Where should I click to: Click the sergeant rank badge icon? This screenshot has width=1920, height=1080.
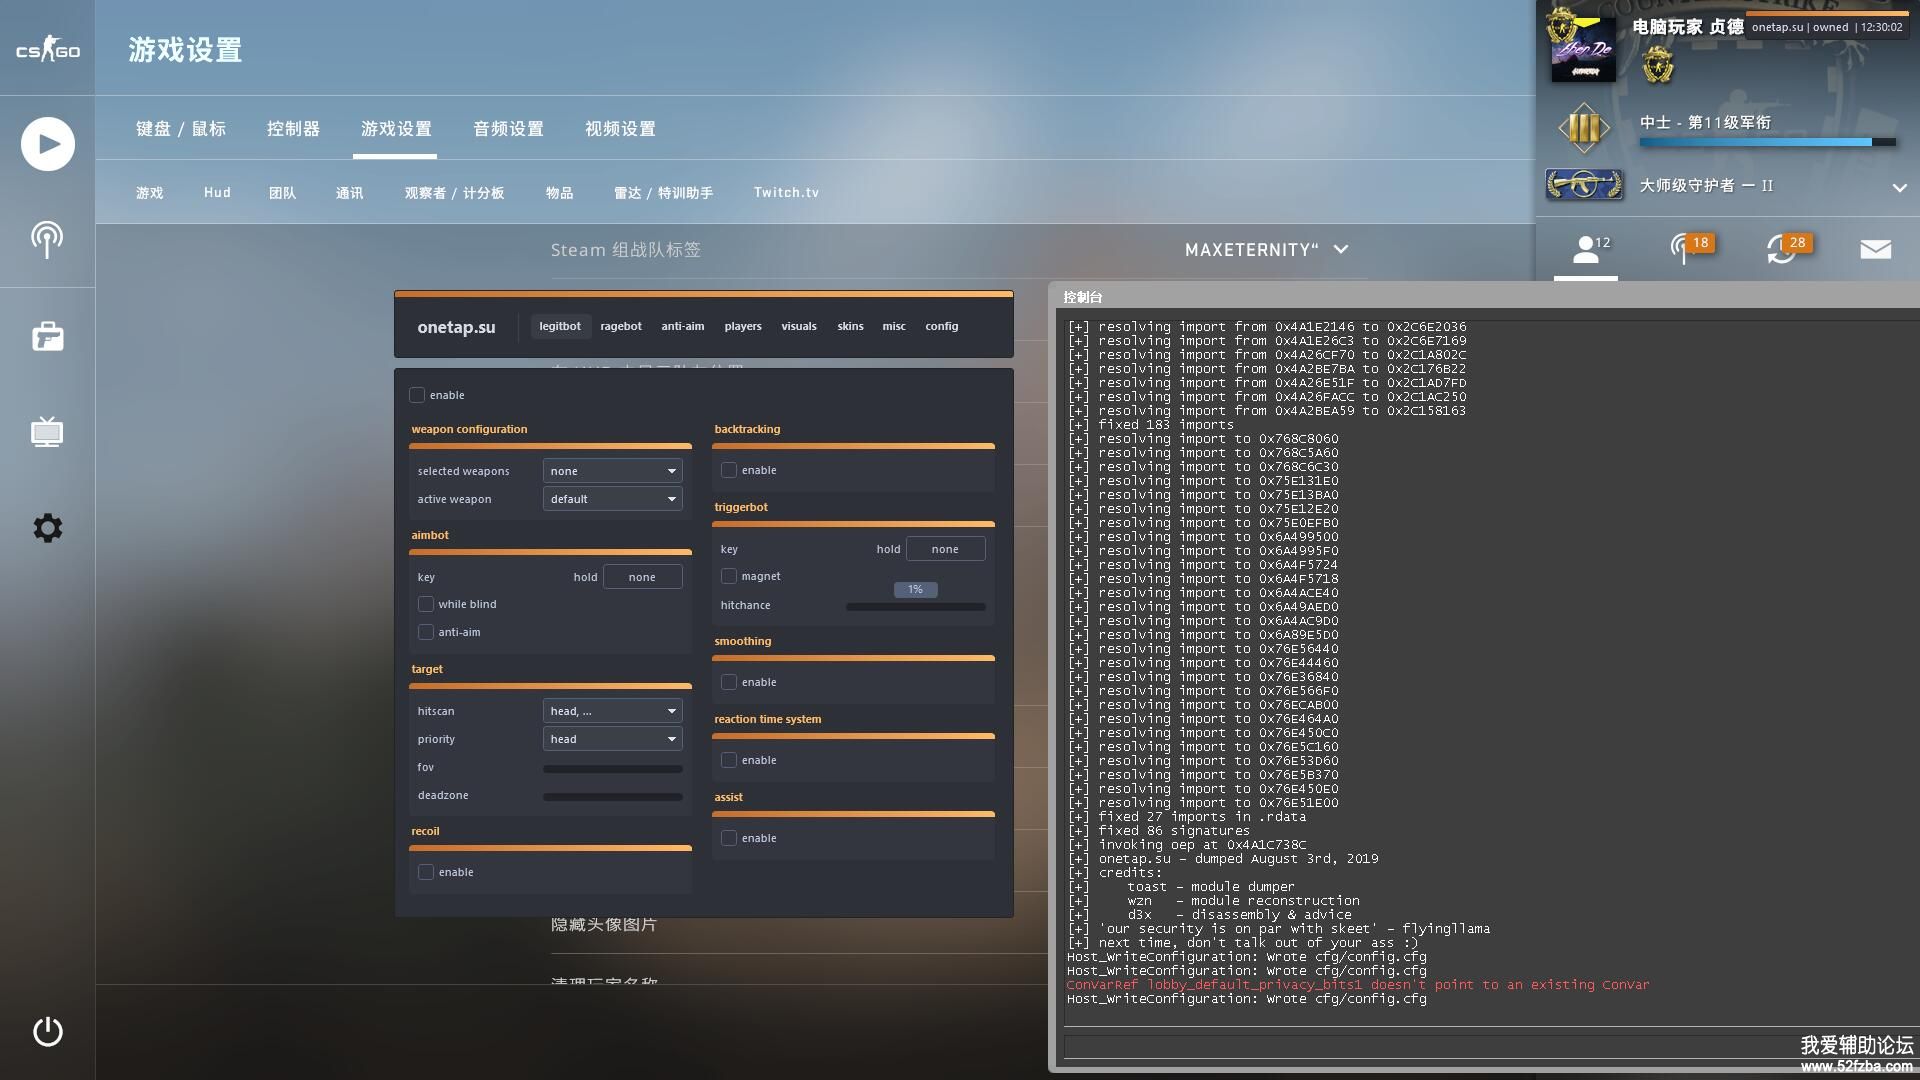tap(1583, 128)
